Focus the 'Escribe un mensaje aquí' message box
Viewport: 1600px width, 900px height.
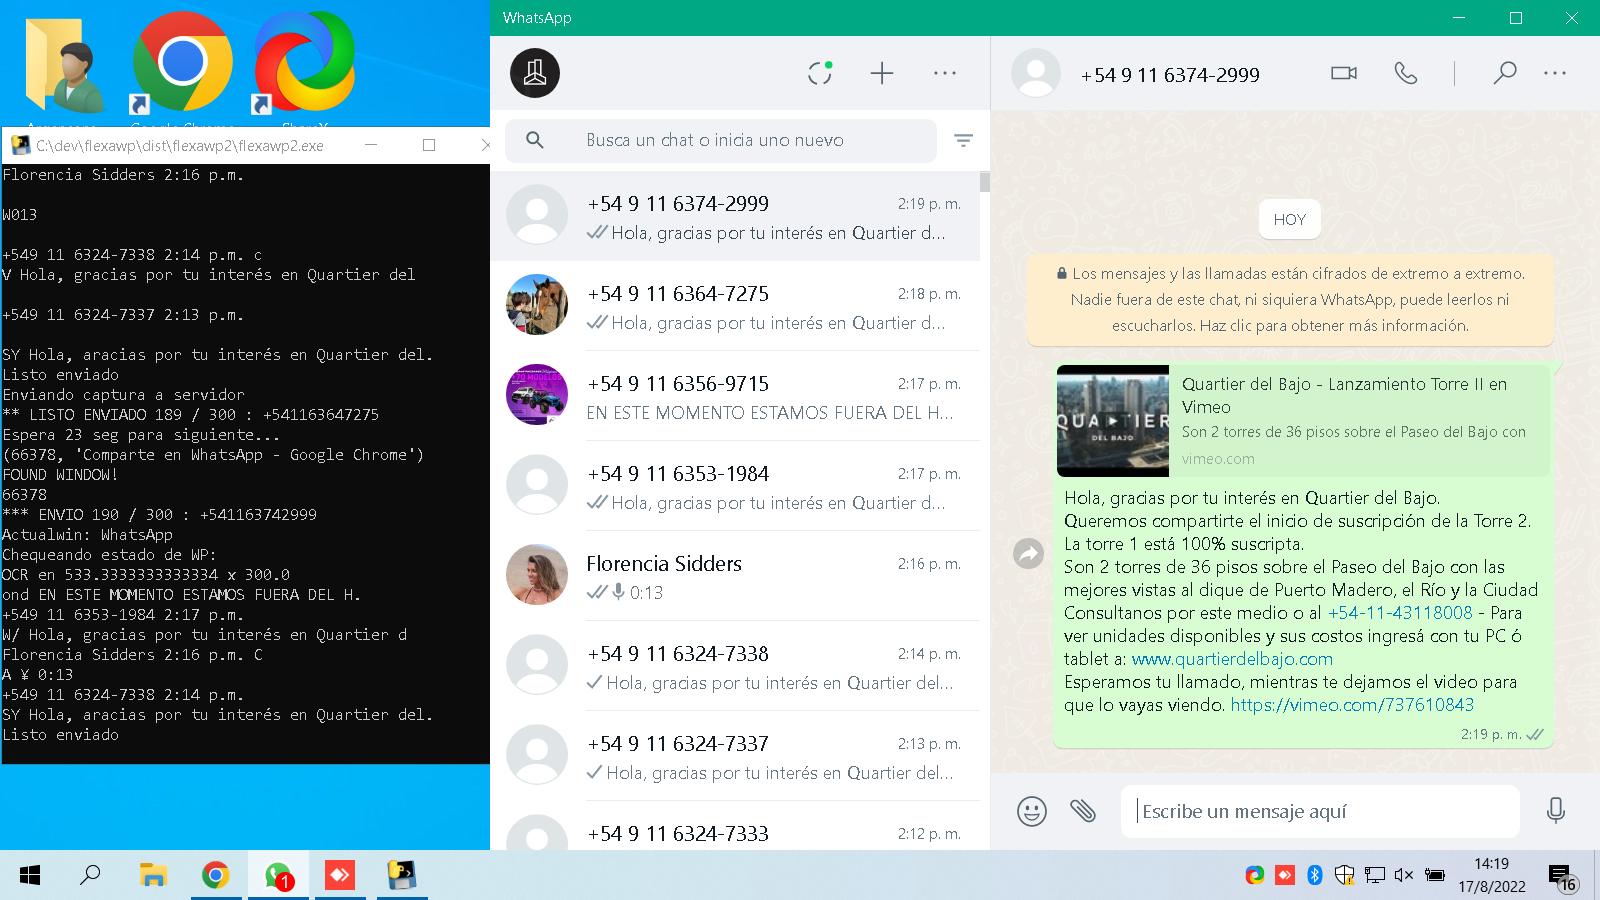point(1320,811)
